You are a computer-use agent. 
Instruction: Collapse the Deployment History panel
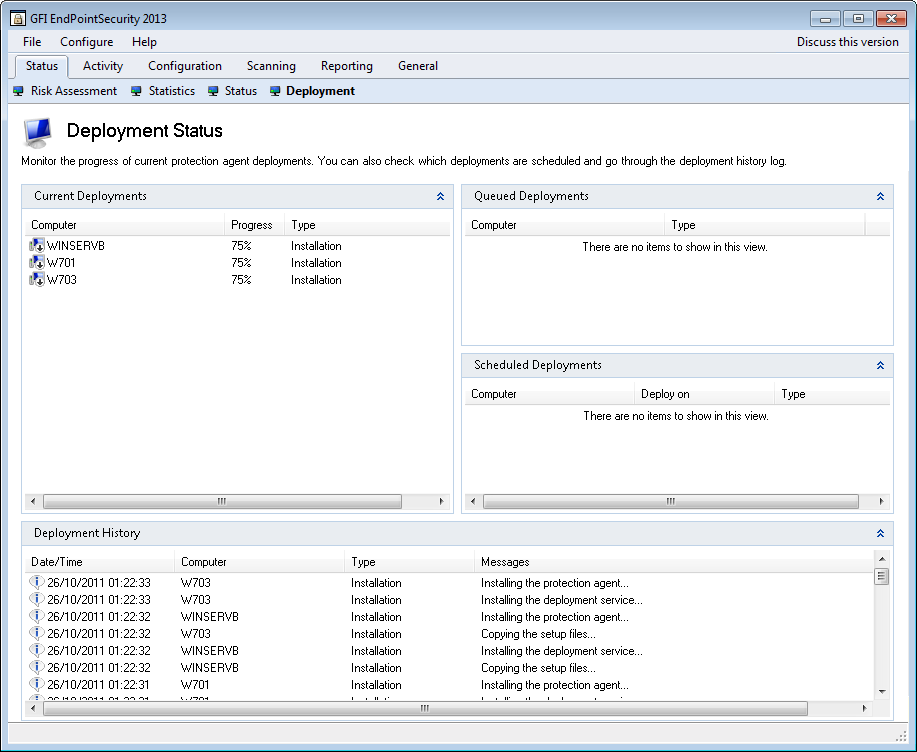click(x=880, y=534)
